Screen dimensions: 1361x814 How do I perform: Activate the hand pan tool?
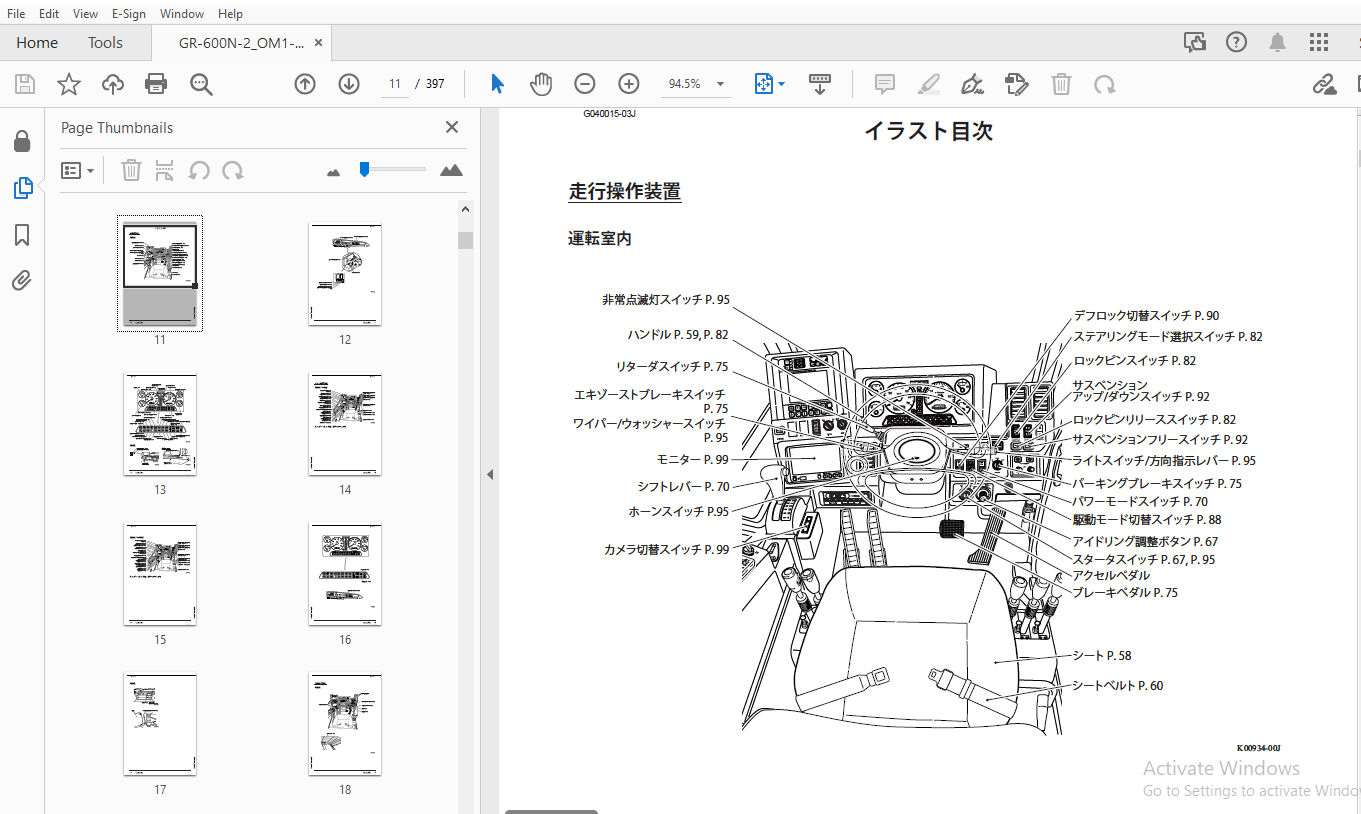tap(541, 84)
